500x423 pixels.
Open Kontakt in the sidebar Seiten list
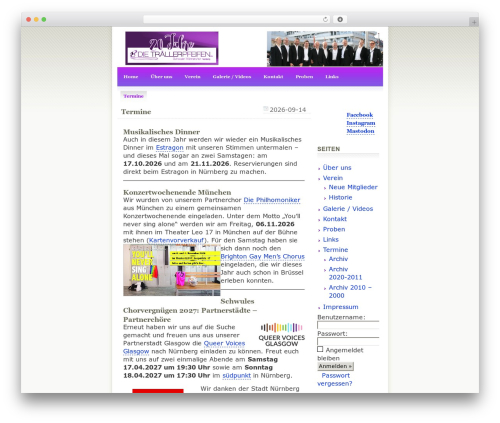coord(335,219)
